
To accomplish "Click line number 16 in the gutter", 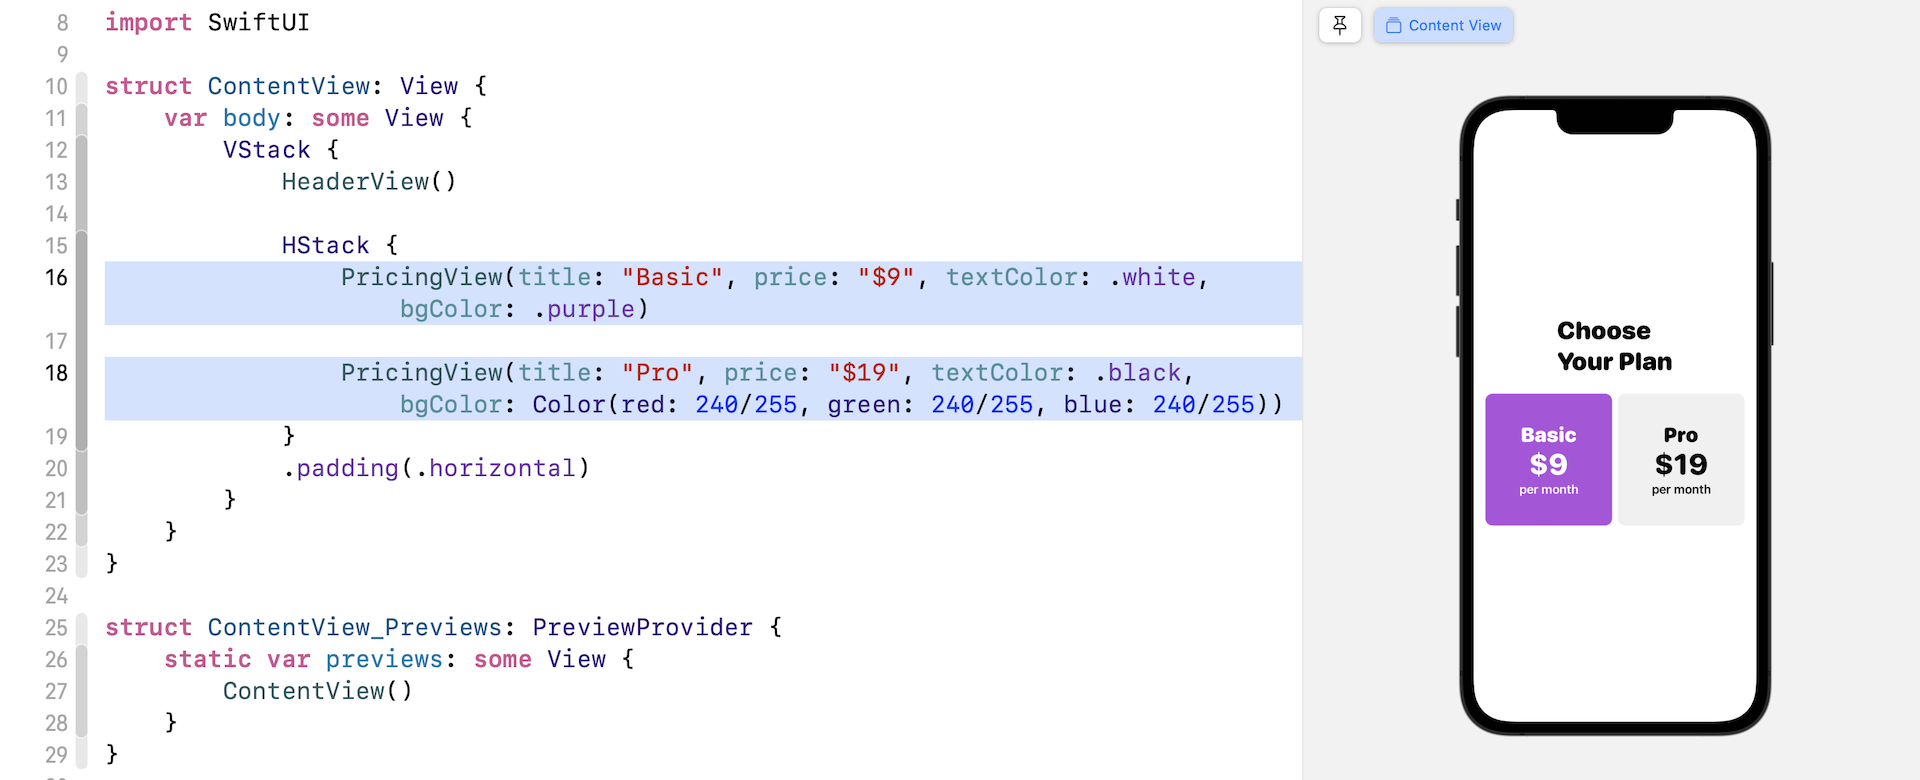I will pyautogui.click(x=56, y=277).
